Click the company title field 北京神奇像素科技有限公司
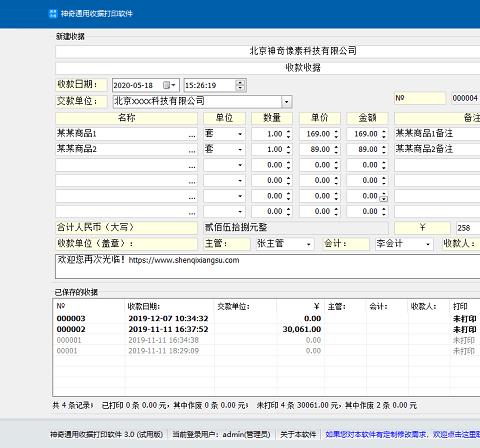This screenshot has height=448, width=480. [x=268, y=51]
